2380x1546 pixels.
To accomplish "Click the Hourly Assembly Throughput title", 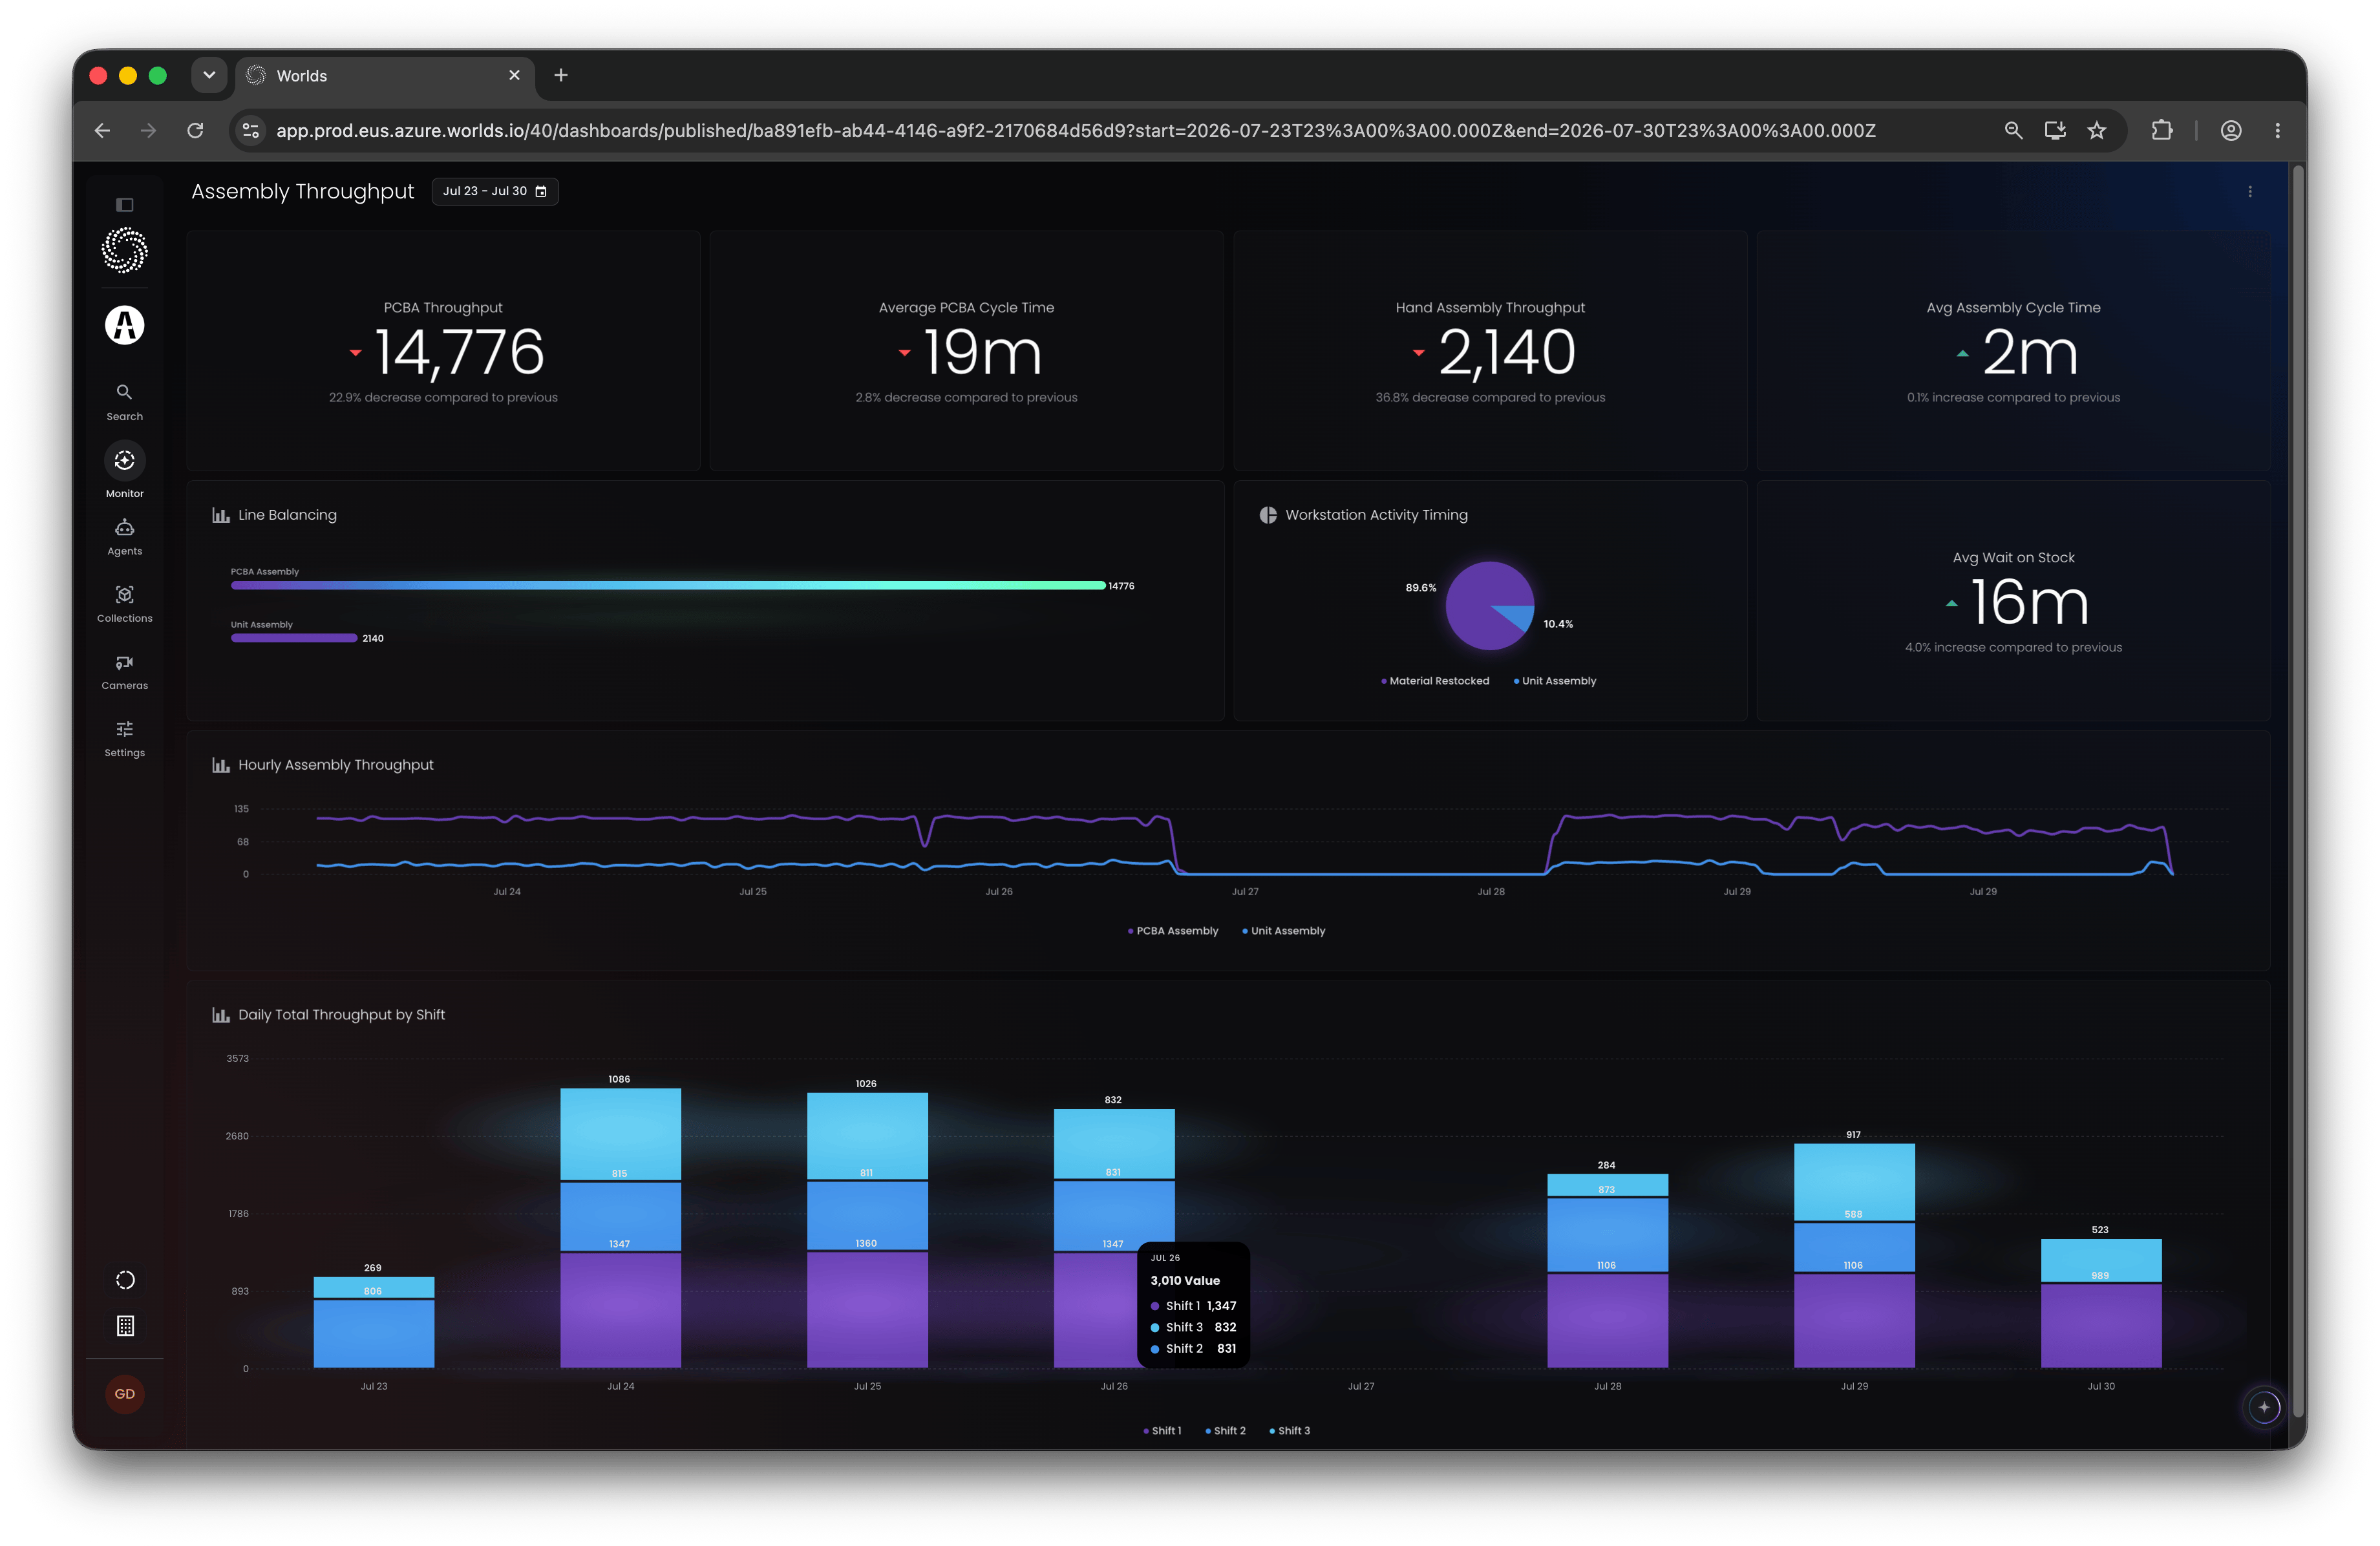I will click(x=336, y=765).
